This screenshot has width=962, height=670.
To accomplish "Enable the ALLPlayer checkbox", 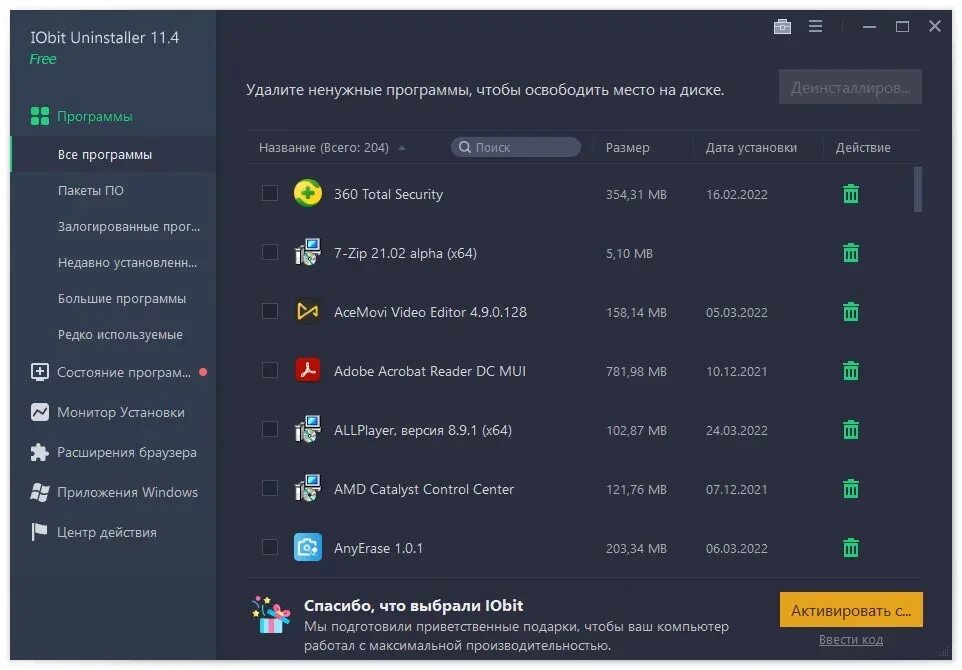I will click(270, 429).
